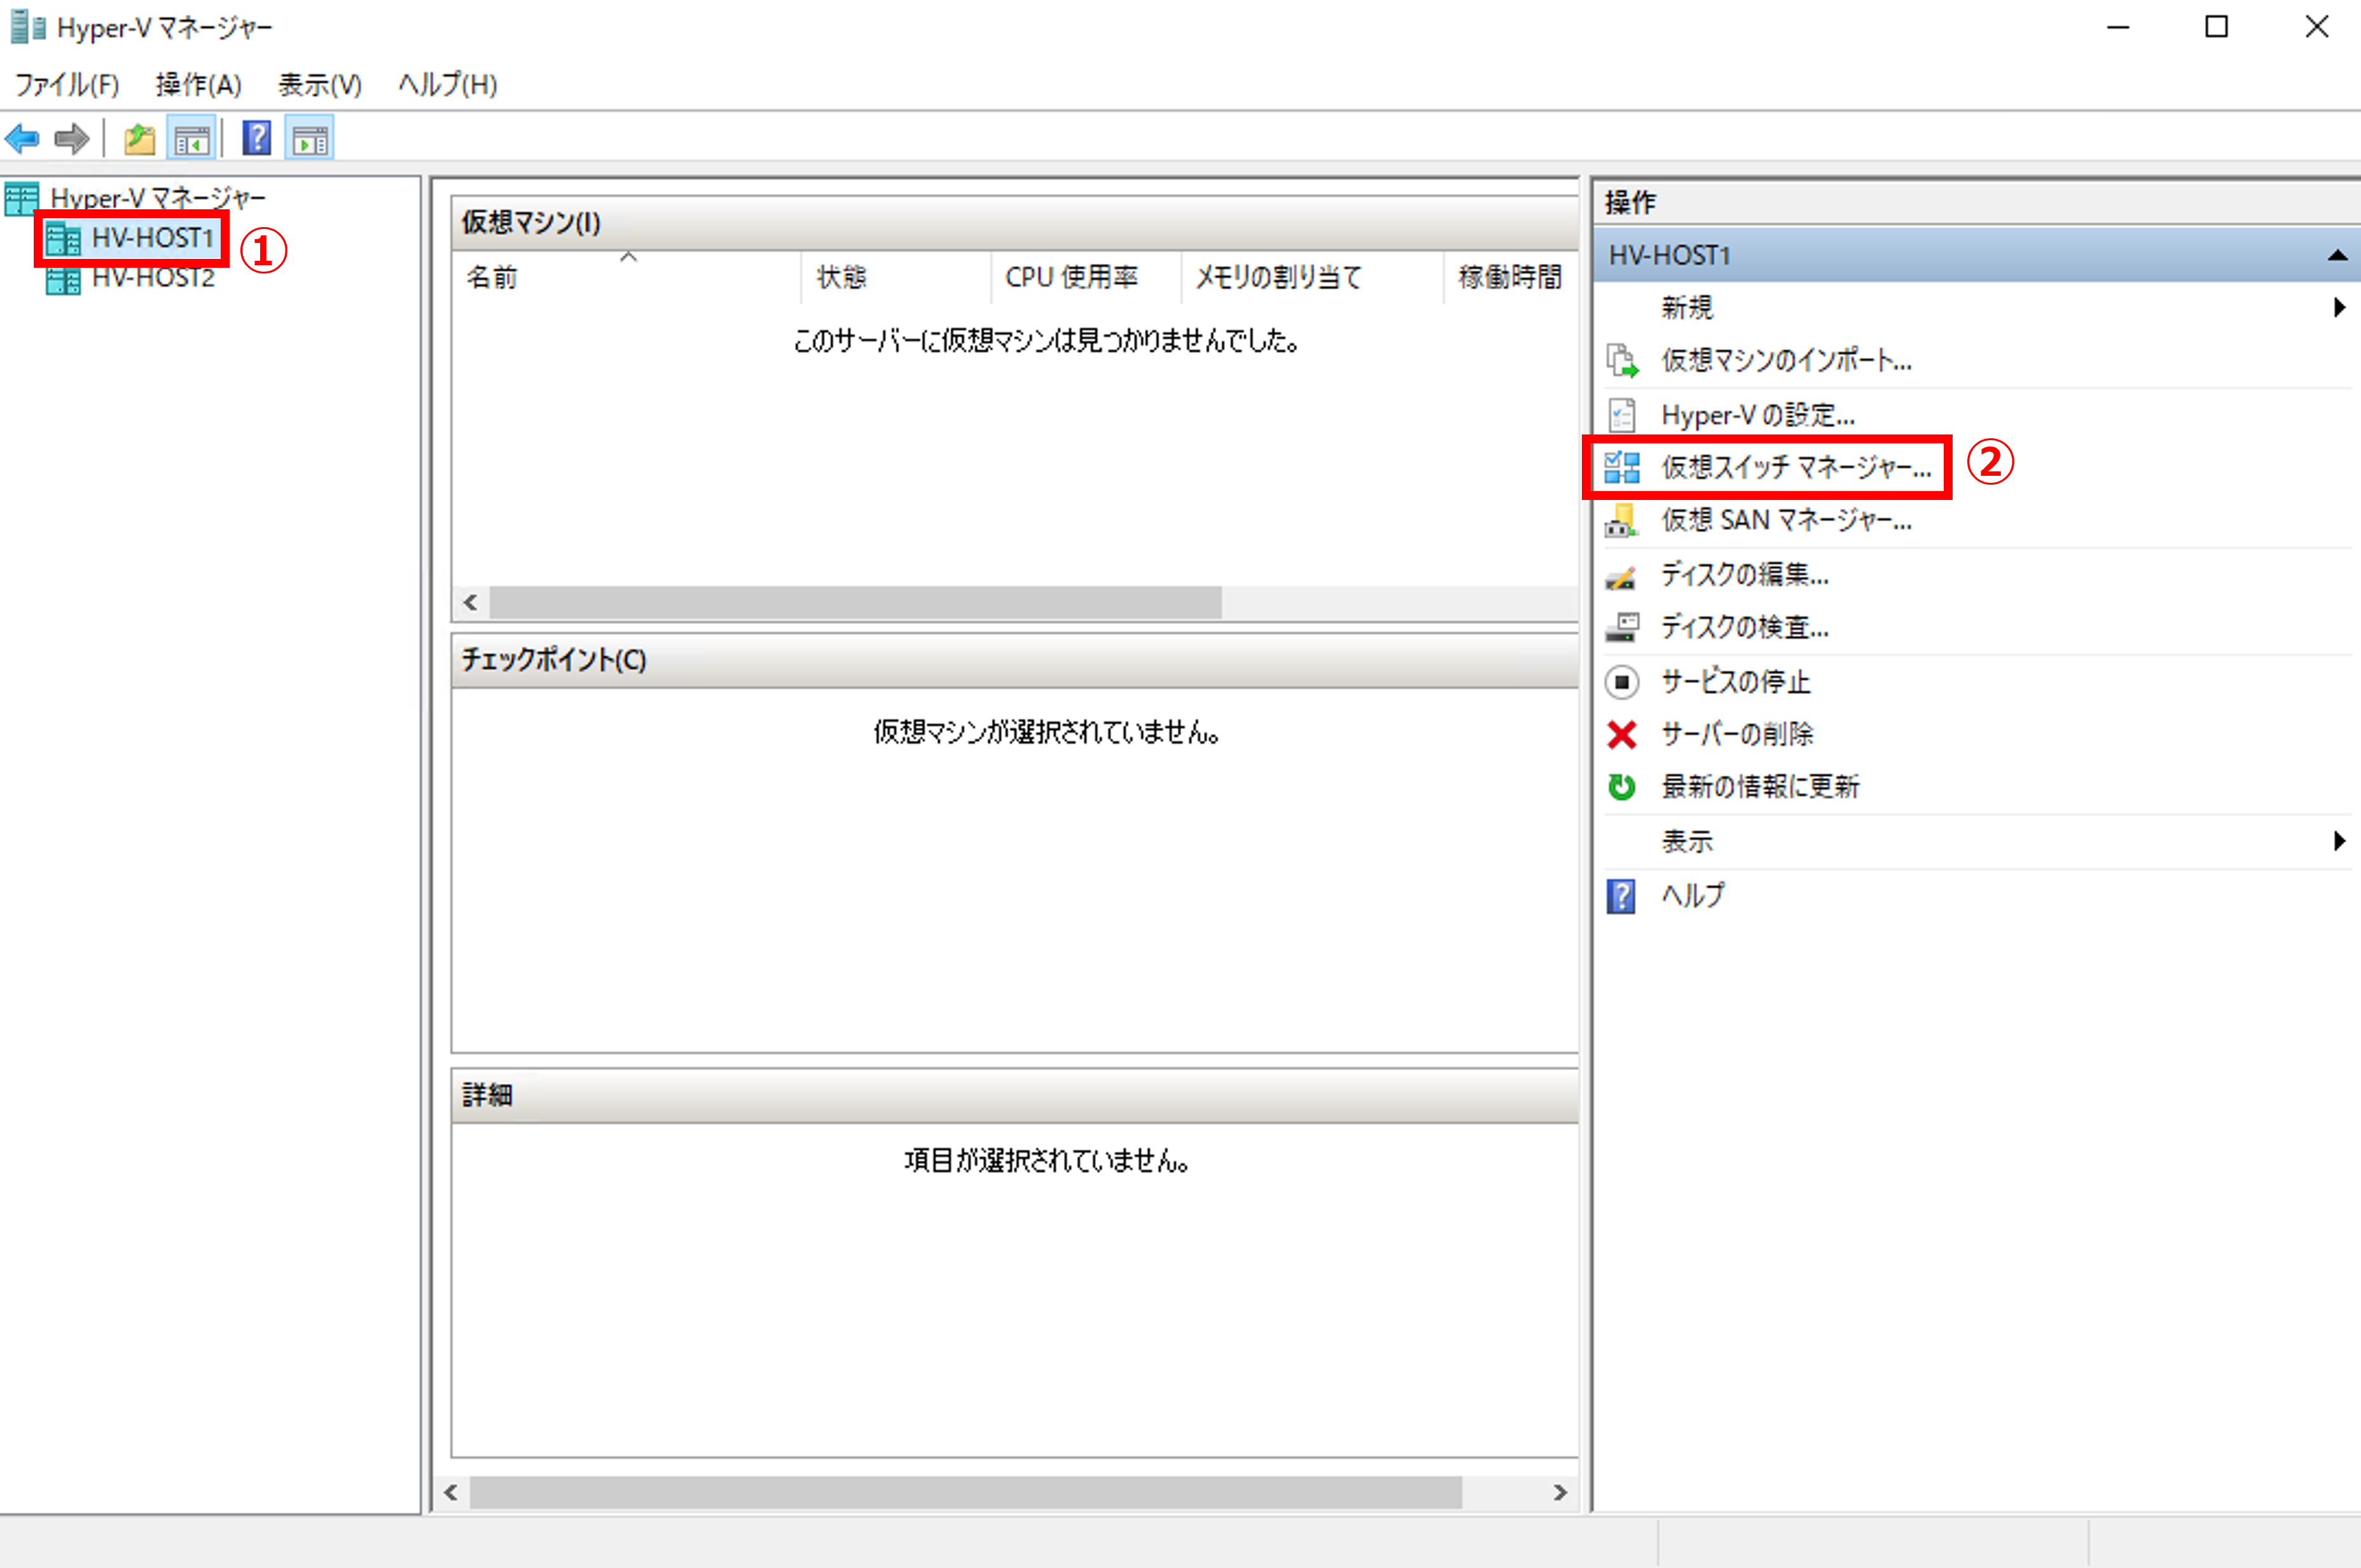Click the HV-HOST2 server icon
The width and height of the screenshot is (2361, 1568).
(64, 279)
